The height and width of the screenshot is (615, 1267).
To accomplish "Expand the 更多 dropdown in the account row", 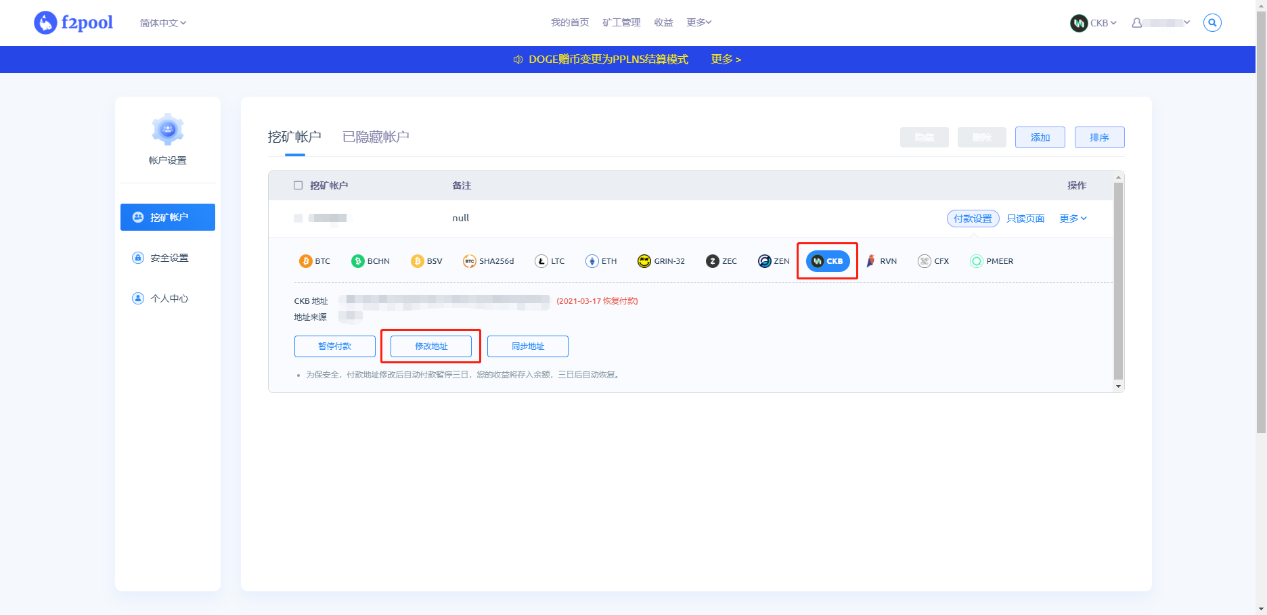I will 1071,217.
